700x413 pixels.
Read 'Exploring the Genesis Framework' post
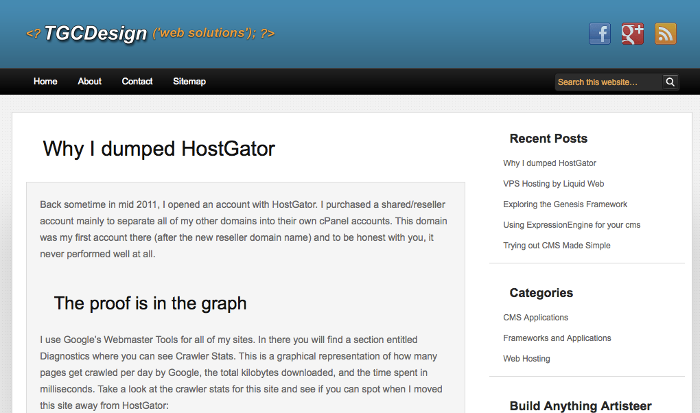pyautogui.click(x=565, y=204)
